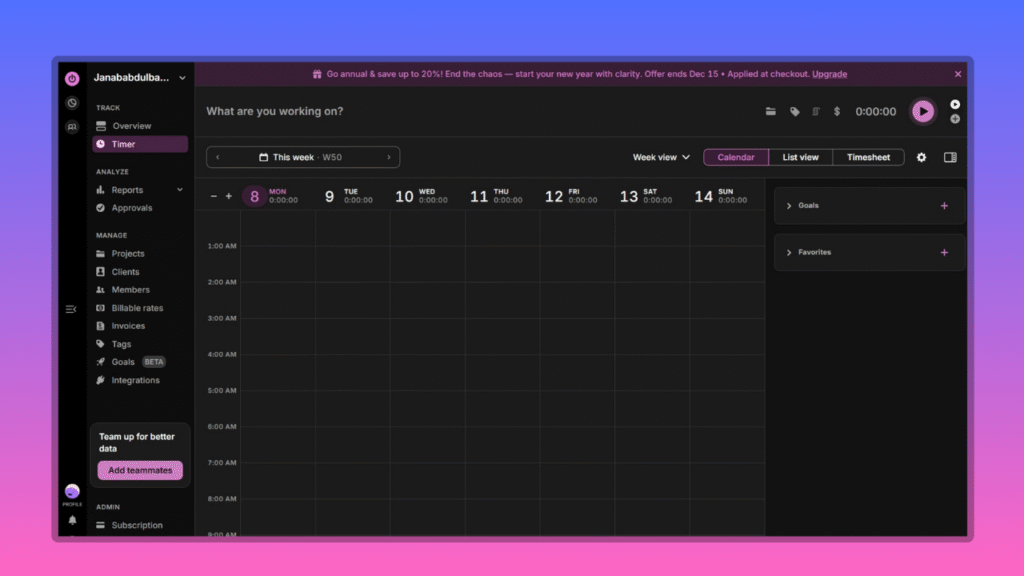Add a new goal with plus icon
1024x576 pixels.
[x=944, y=206]
